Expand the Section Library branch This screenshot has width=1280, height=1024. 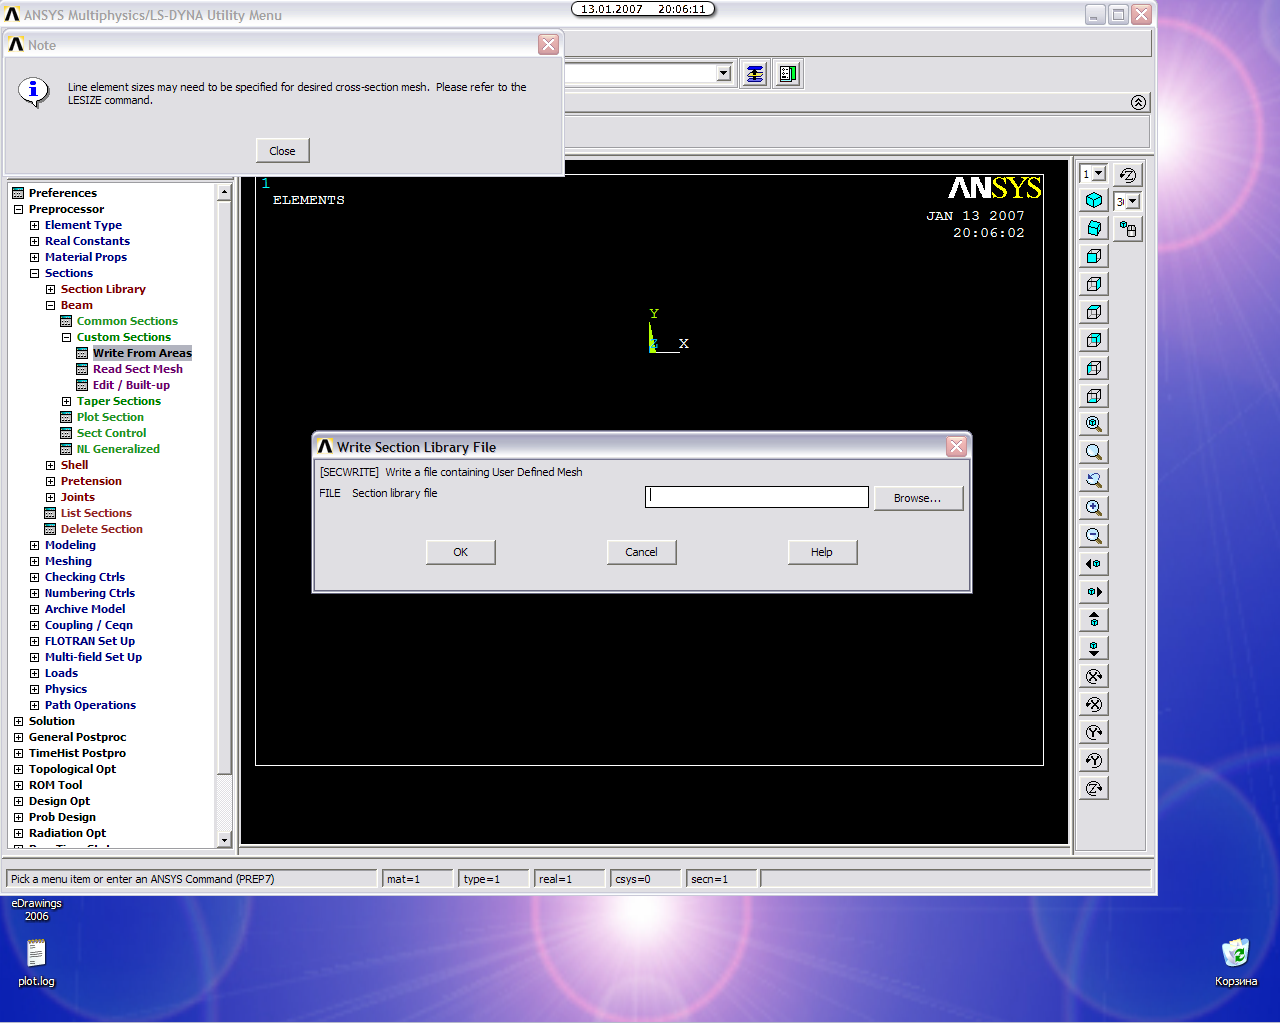(x=50, y=289)
